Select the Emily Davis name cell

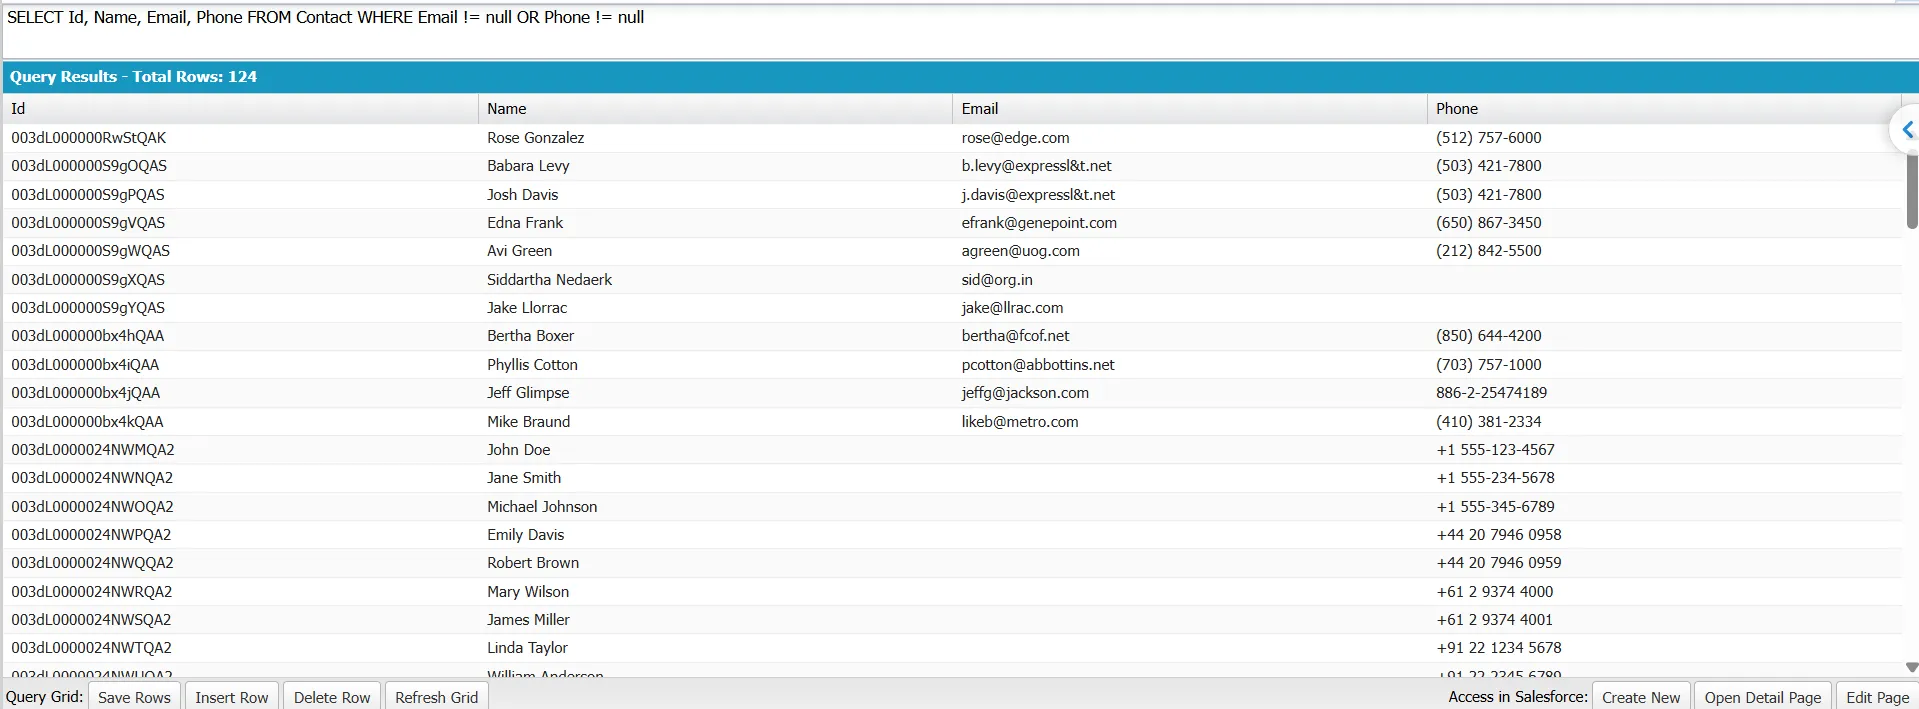(715, 535)
